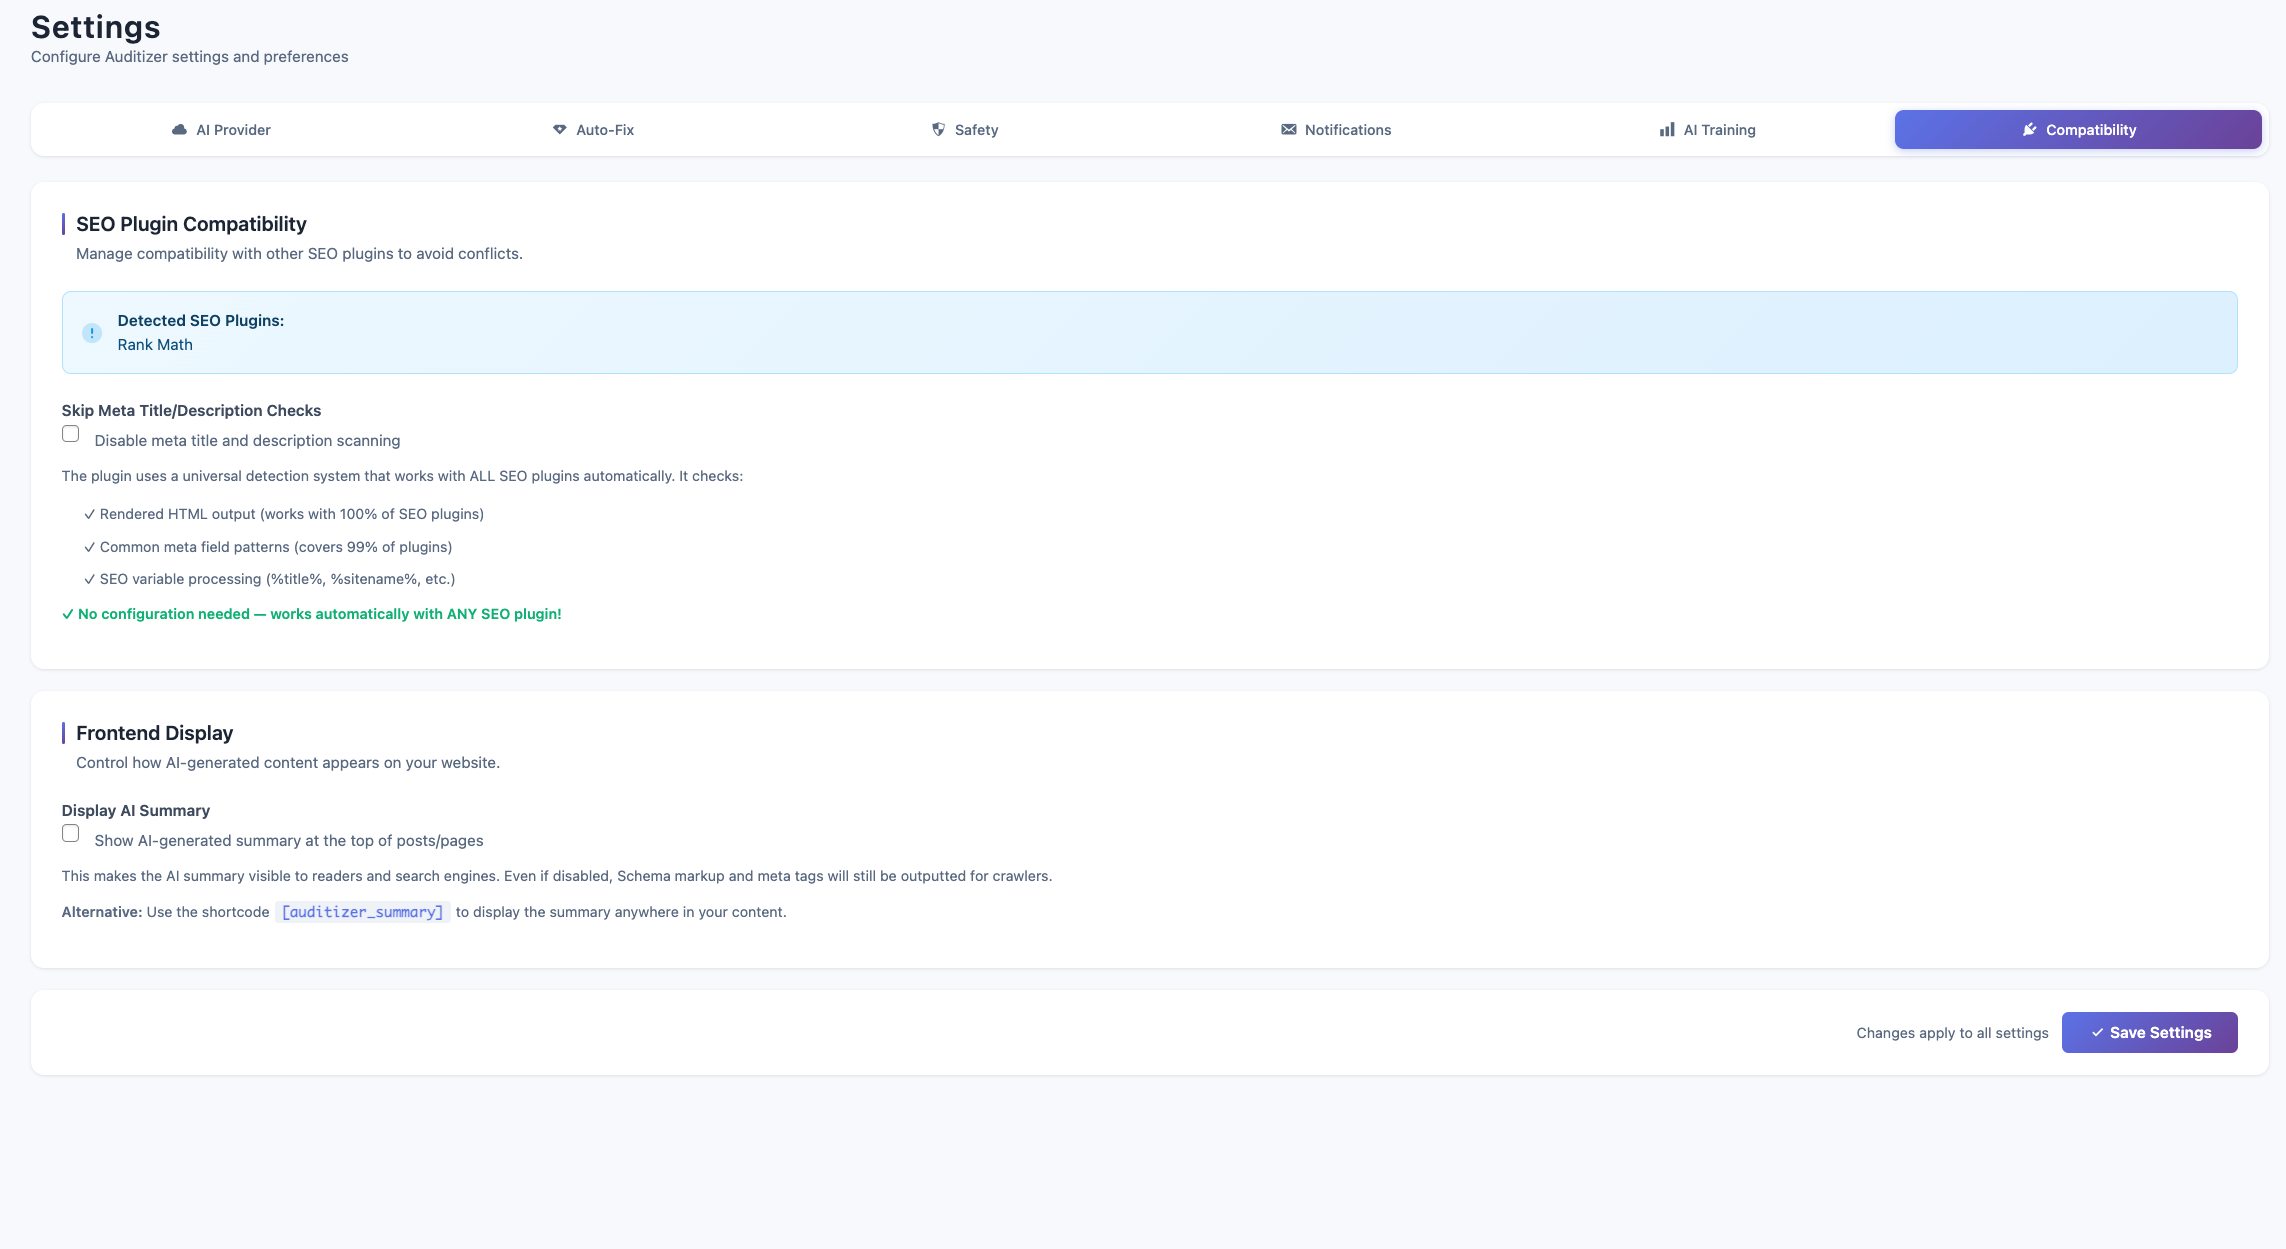
Task: Click the shield icon beside Safety
Action: 938,130
